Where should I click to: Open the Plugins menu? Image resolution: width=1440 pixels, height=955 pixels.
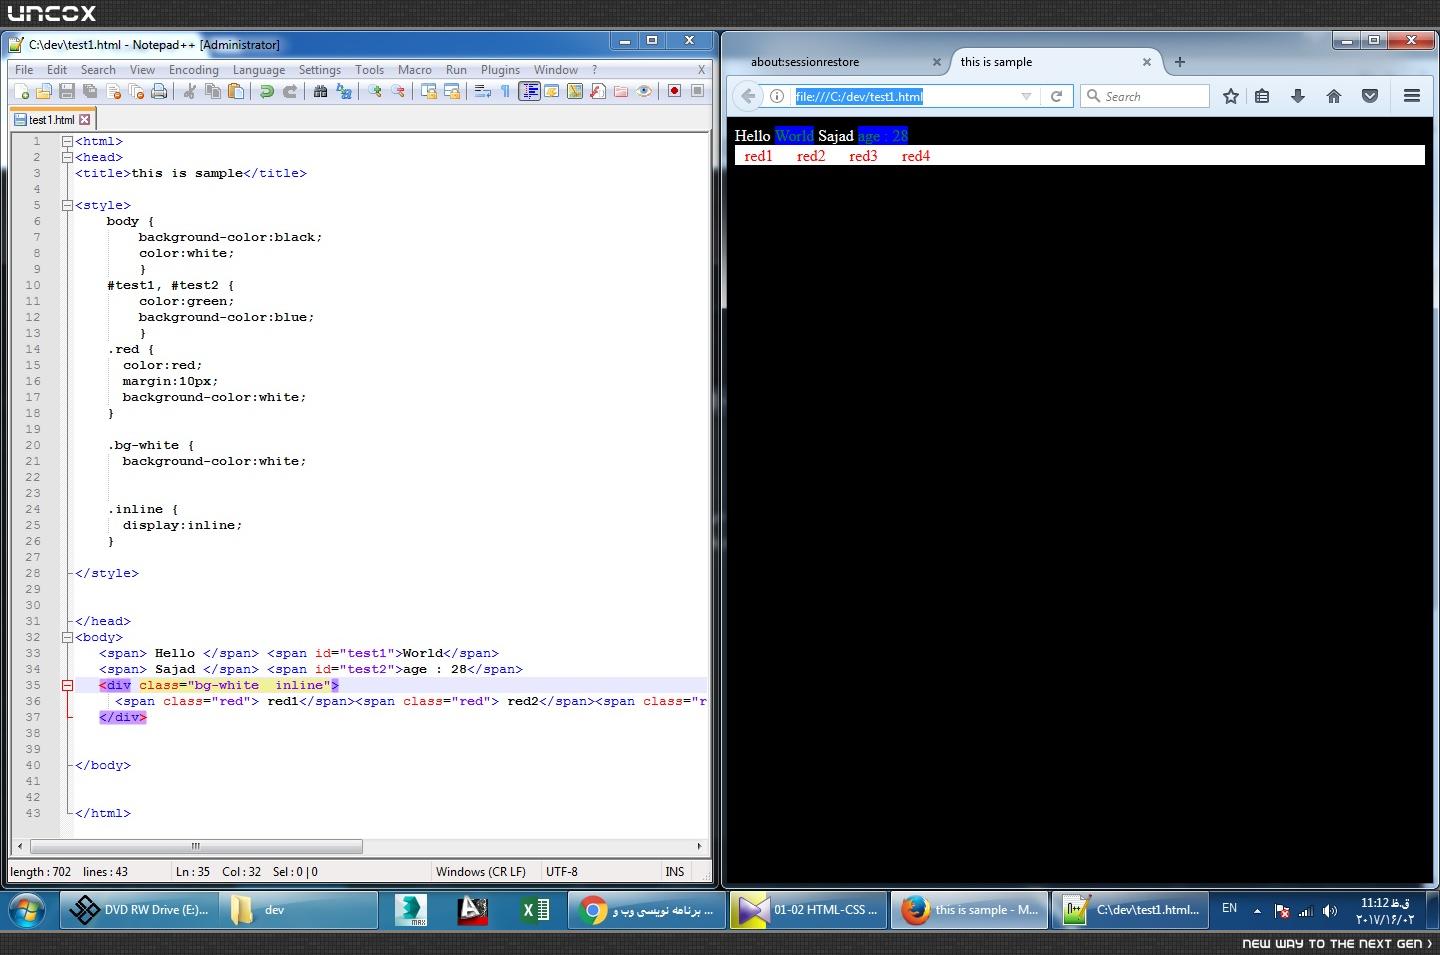pos(500,70)
